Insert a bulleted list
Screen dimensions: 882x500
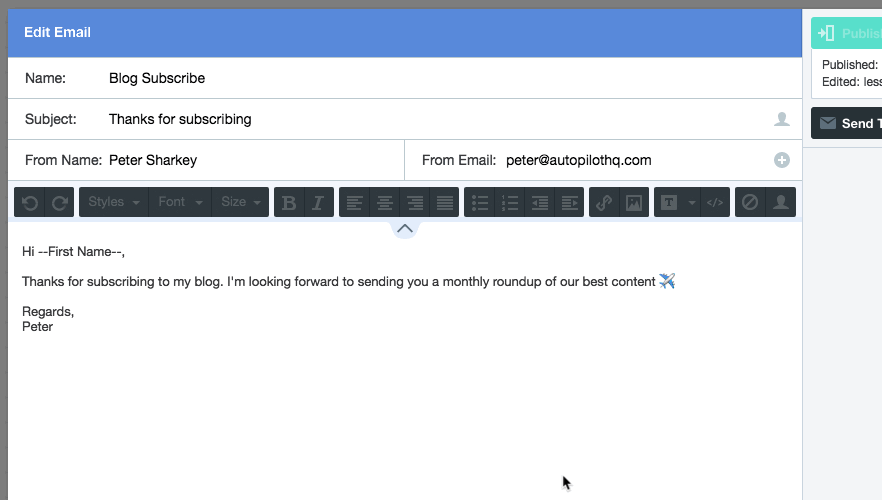tap(480, 203)
